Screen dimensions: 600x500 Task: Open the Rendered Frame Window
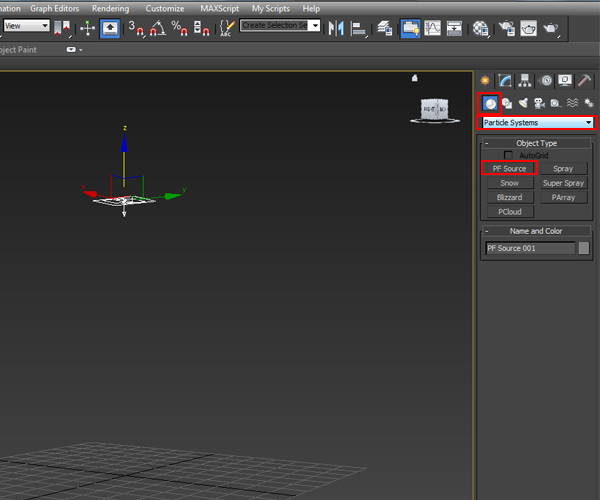(x=528, y=28)
